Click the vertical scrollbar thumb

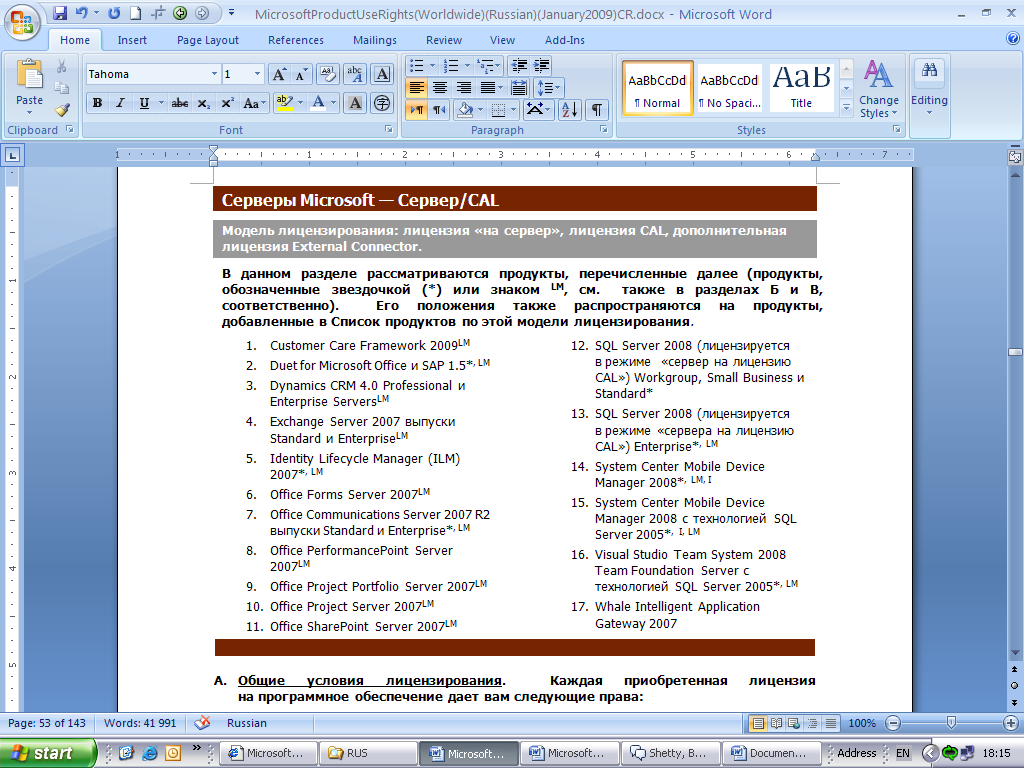[x=1015, y=352]
